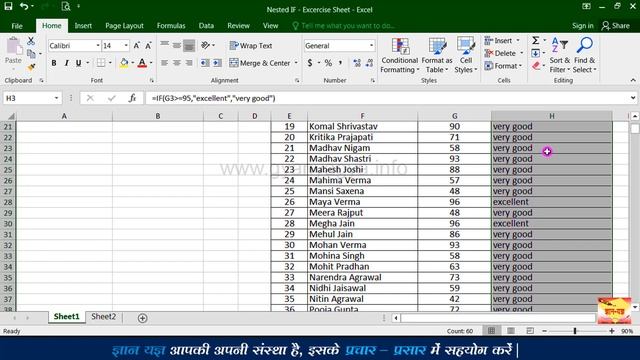Switch to the Insert ribbon tab
The height and width of the screenshot is (360, 640).
(x=83, y=26)
